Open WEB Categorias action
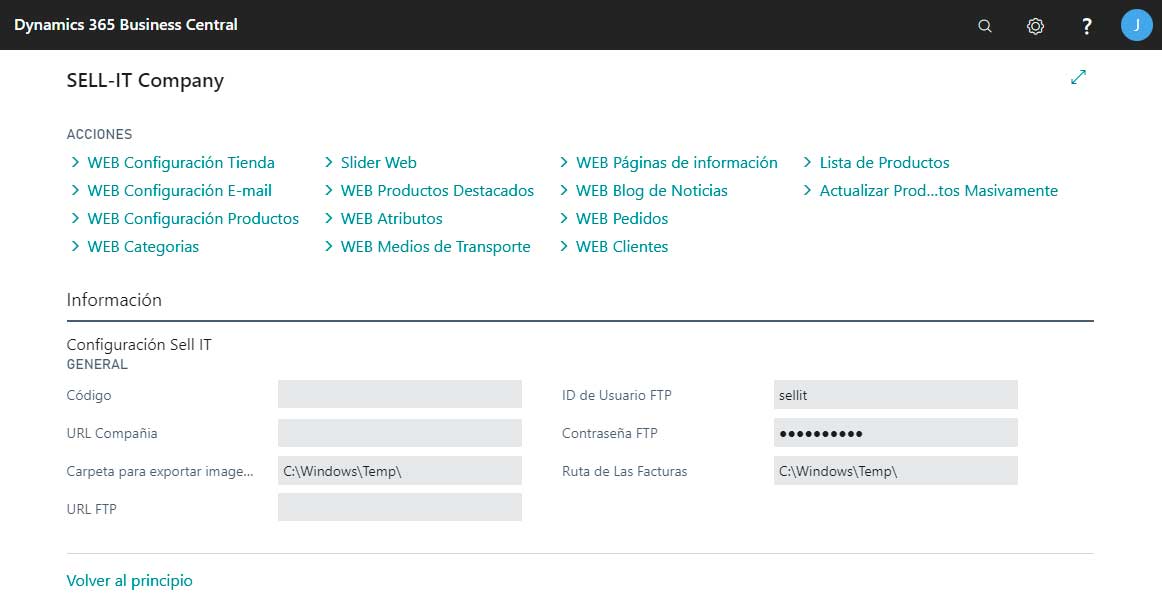 click(143, 247)
